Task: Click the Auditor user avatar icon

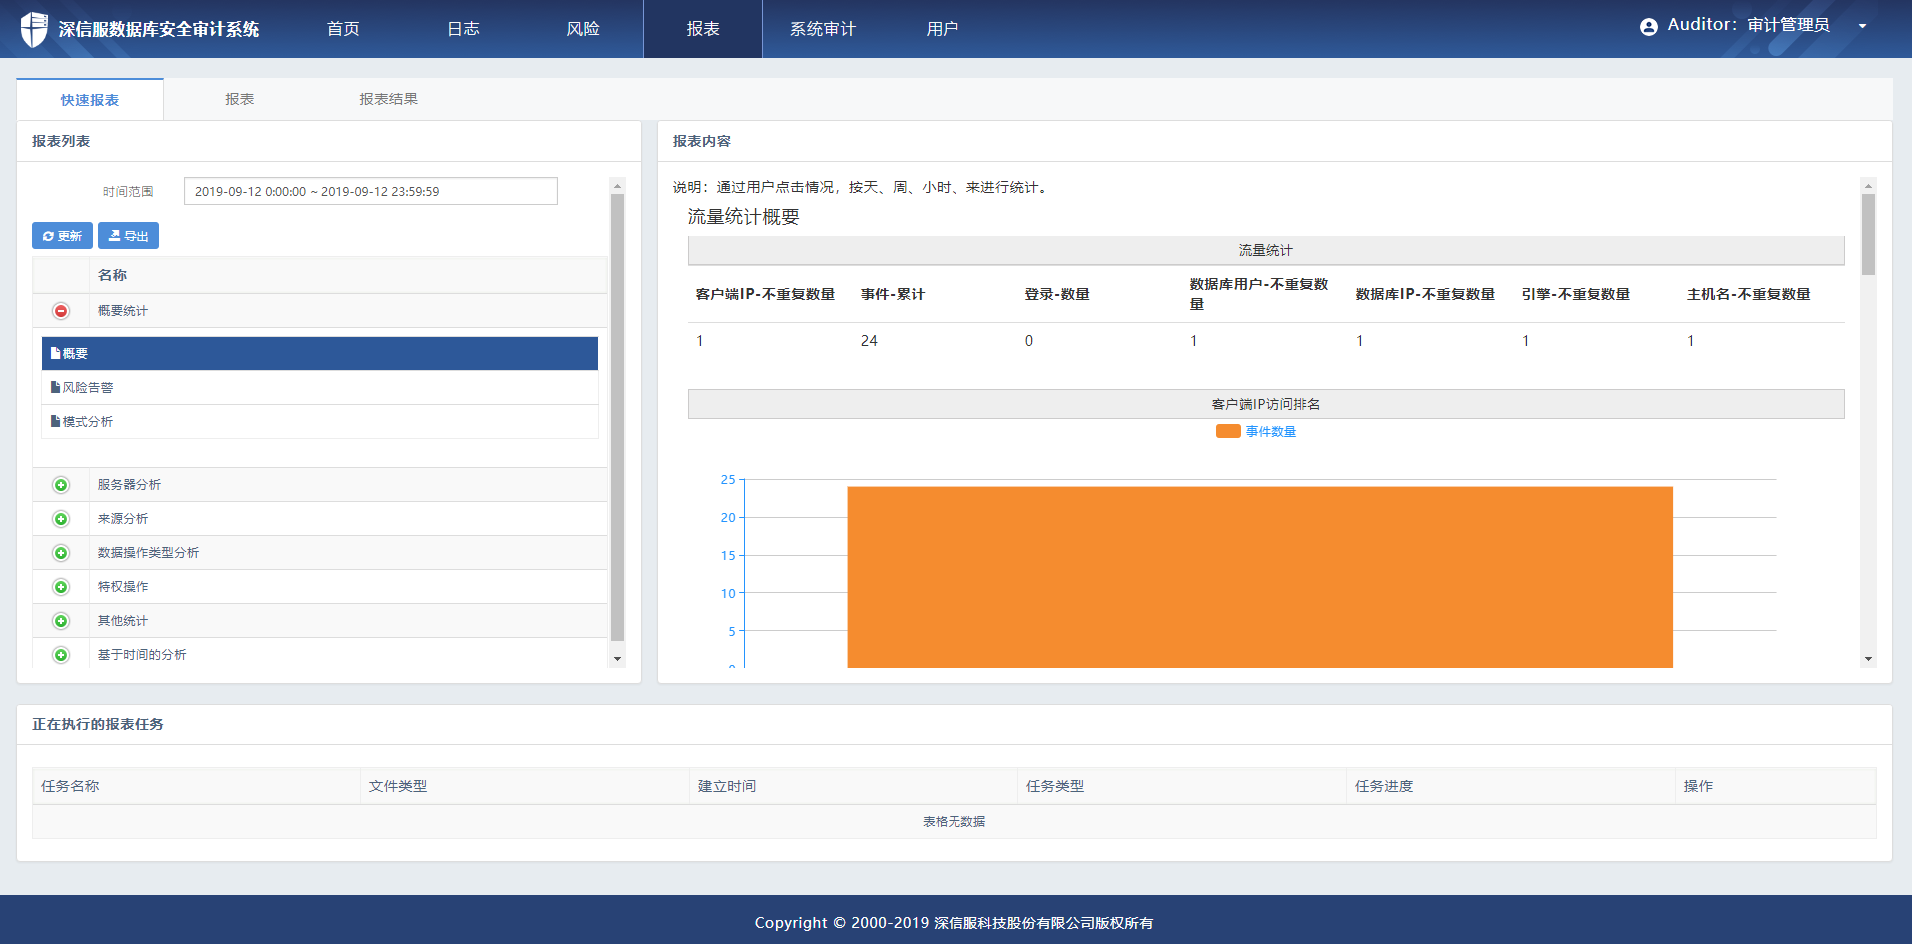Action: [x=1648, y=27]
